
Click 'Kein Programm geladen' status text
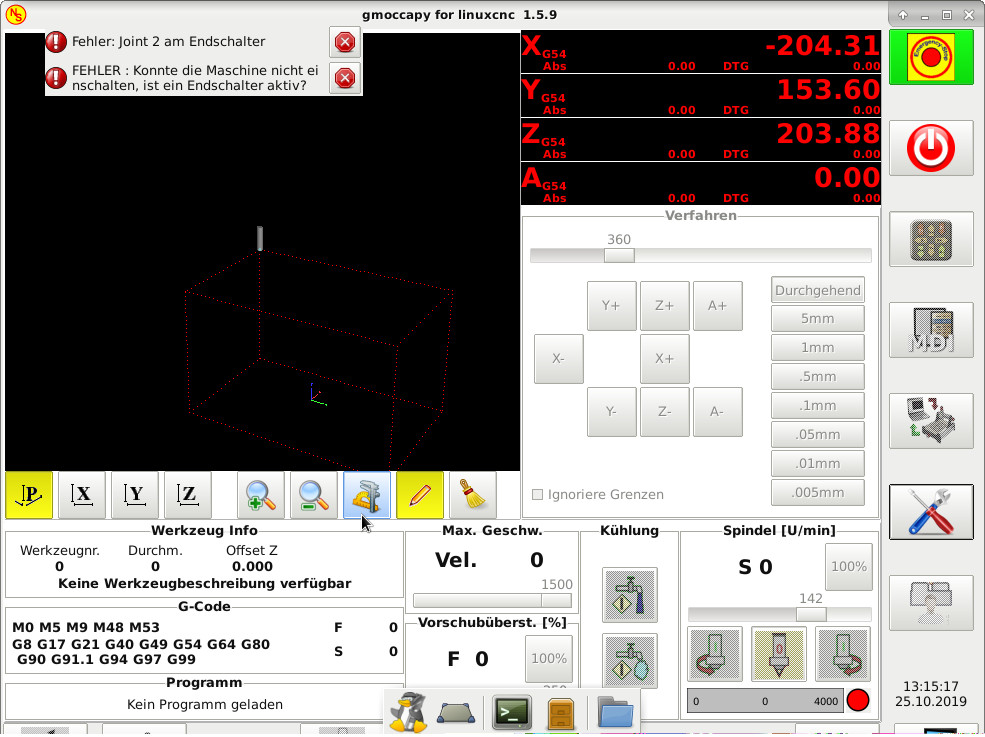click(x=205, y=704)
